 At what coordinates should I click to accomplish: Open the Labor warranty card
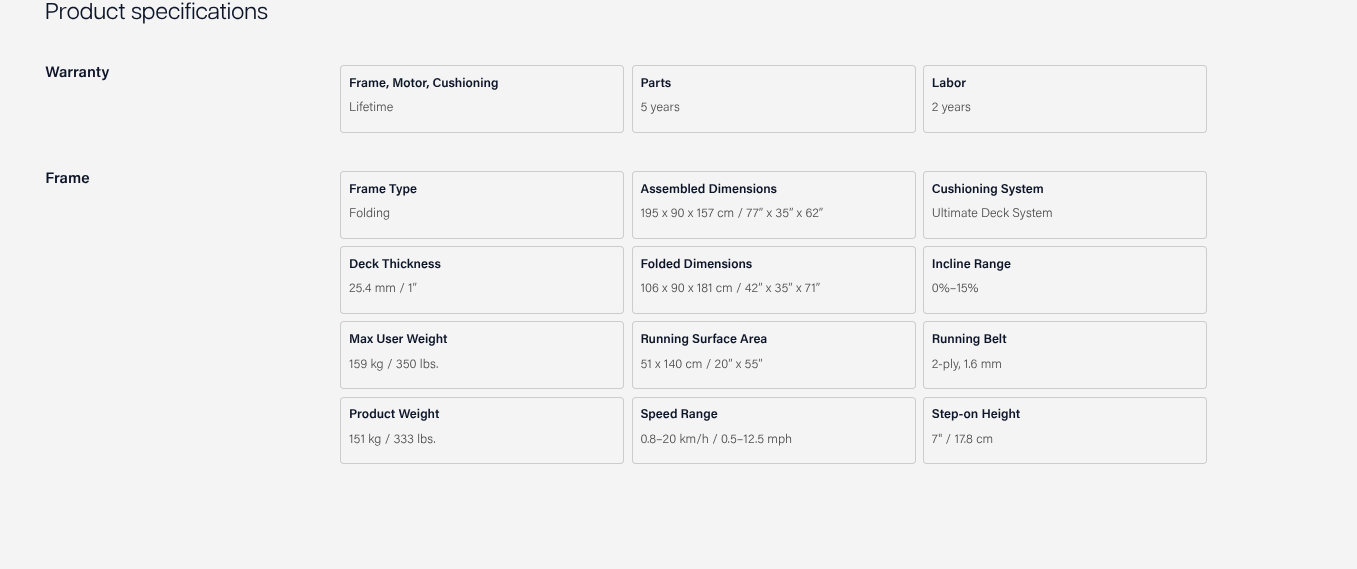1064,99
